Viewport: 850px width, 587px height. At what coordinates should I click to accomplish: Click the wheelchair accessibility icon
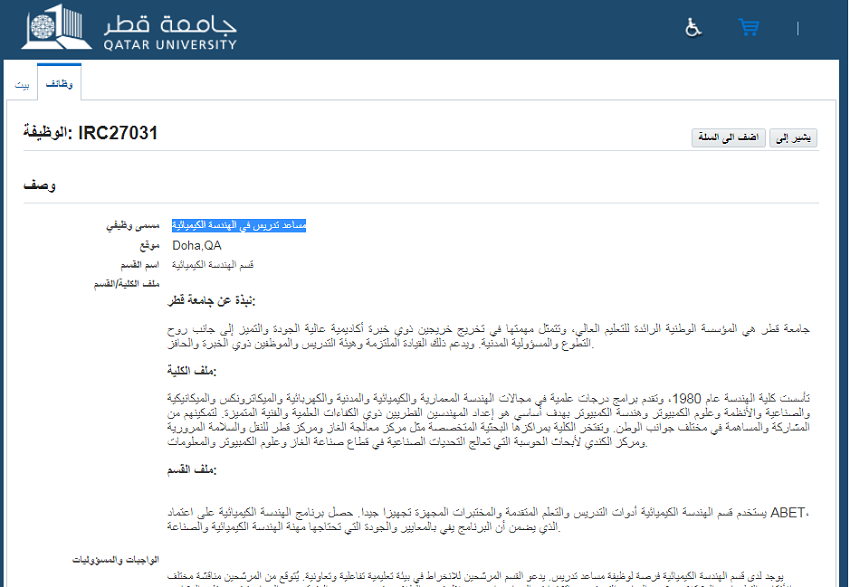(x=693, y=28)
